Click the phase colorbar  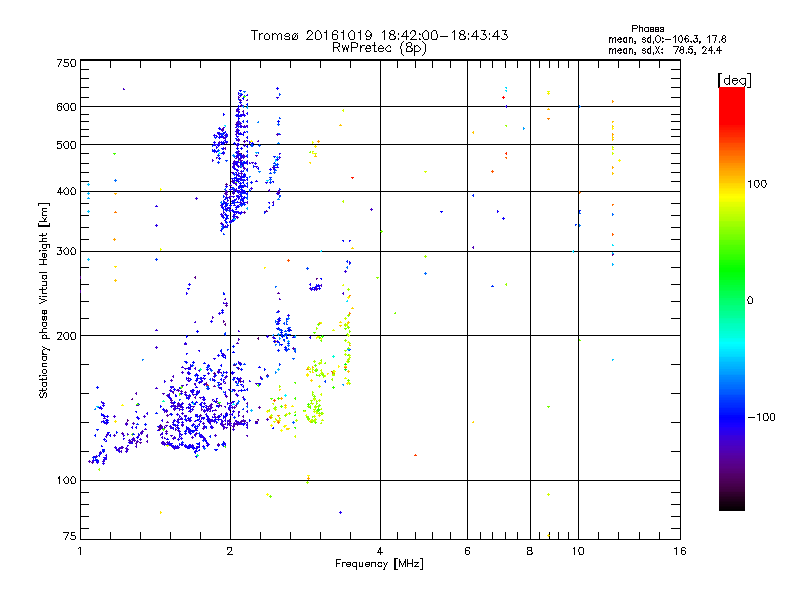[732, 299]
